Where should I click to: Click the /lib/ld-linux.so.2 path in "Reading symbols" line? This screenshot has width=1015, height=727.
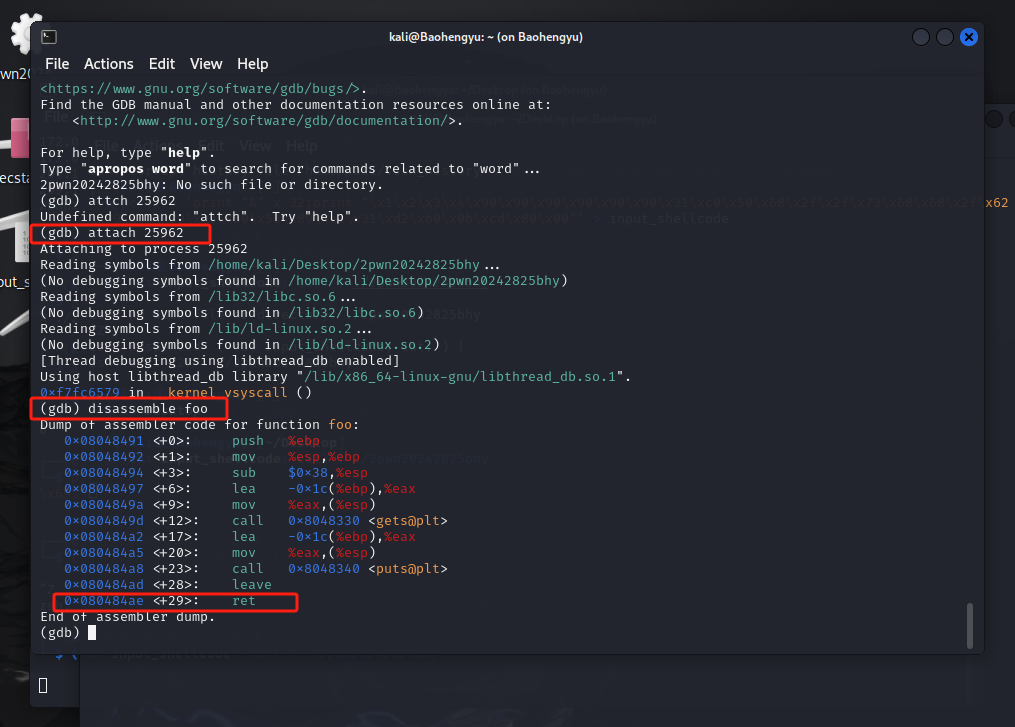[280, 329]
